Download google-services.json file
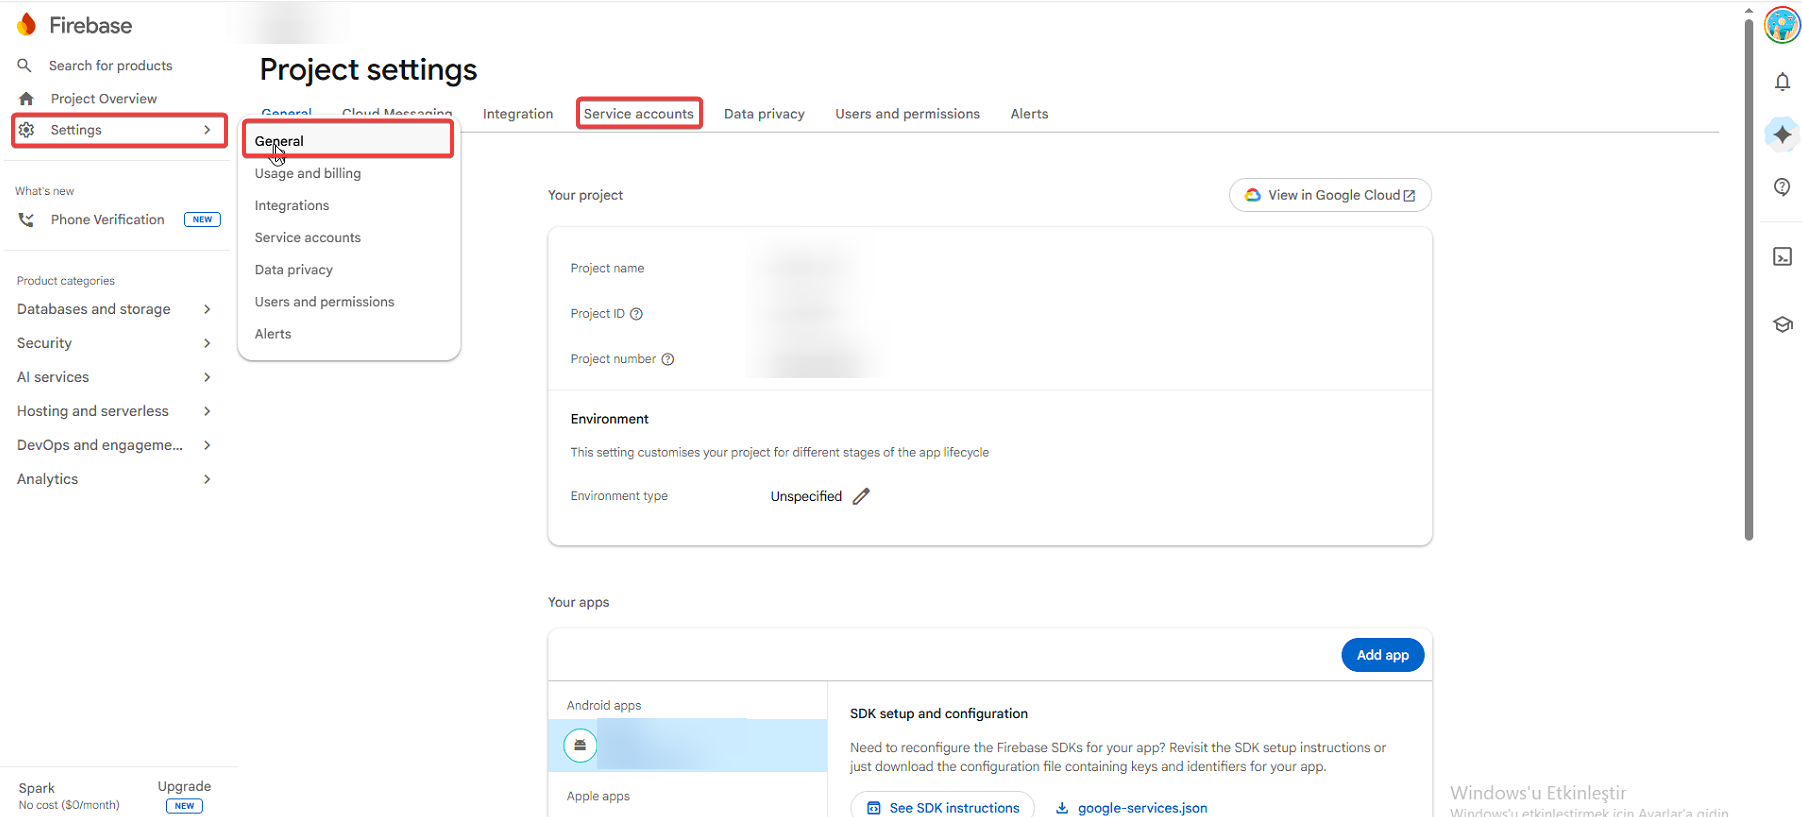This screenshot has height=817, width=1802. click(x=1132, y=808)
